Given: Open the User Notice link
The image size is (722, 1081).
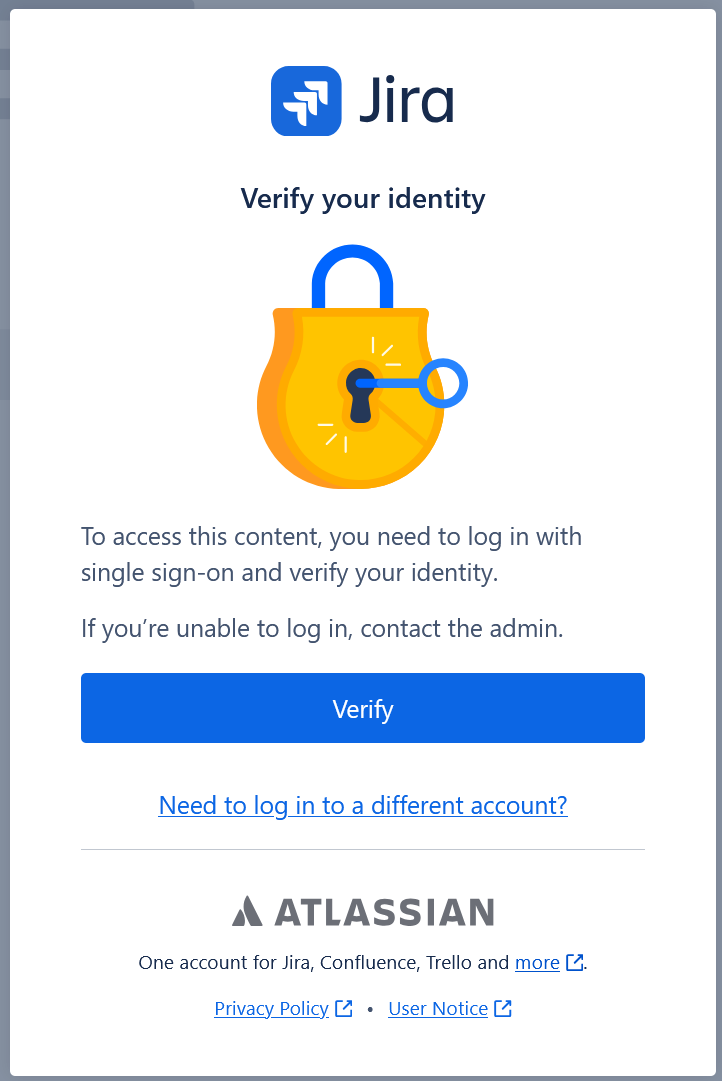Looking at the screenshot, I should [x=438, y=1009].
